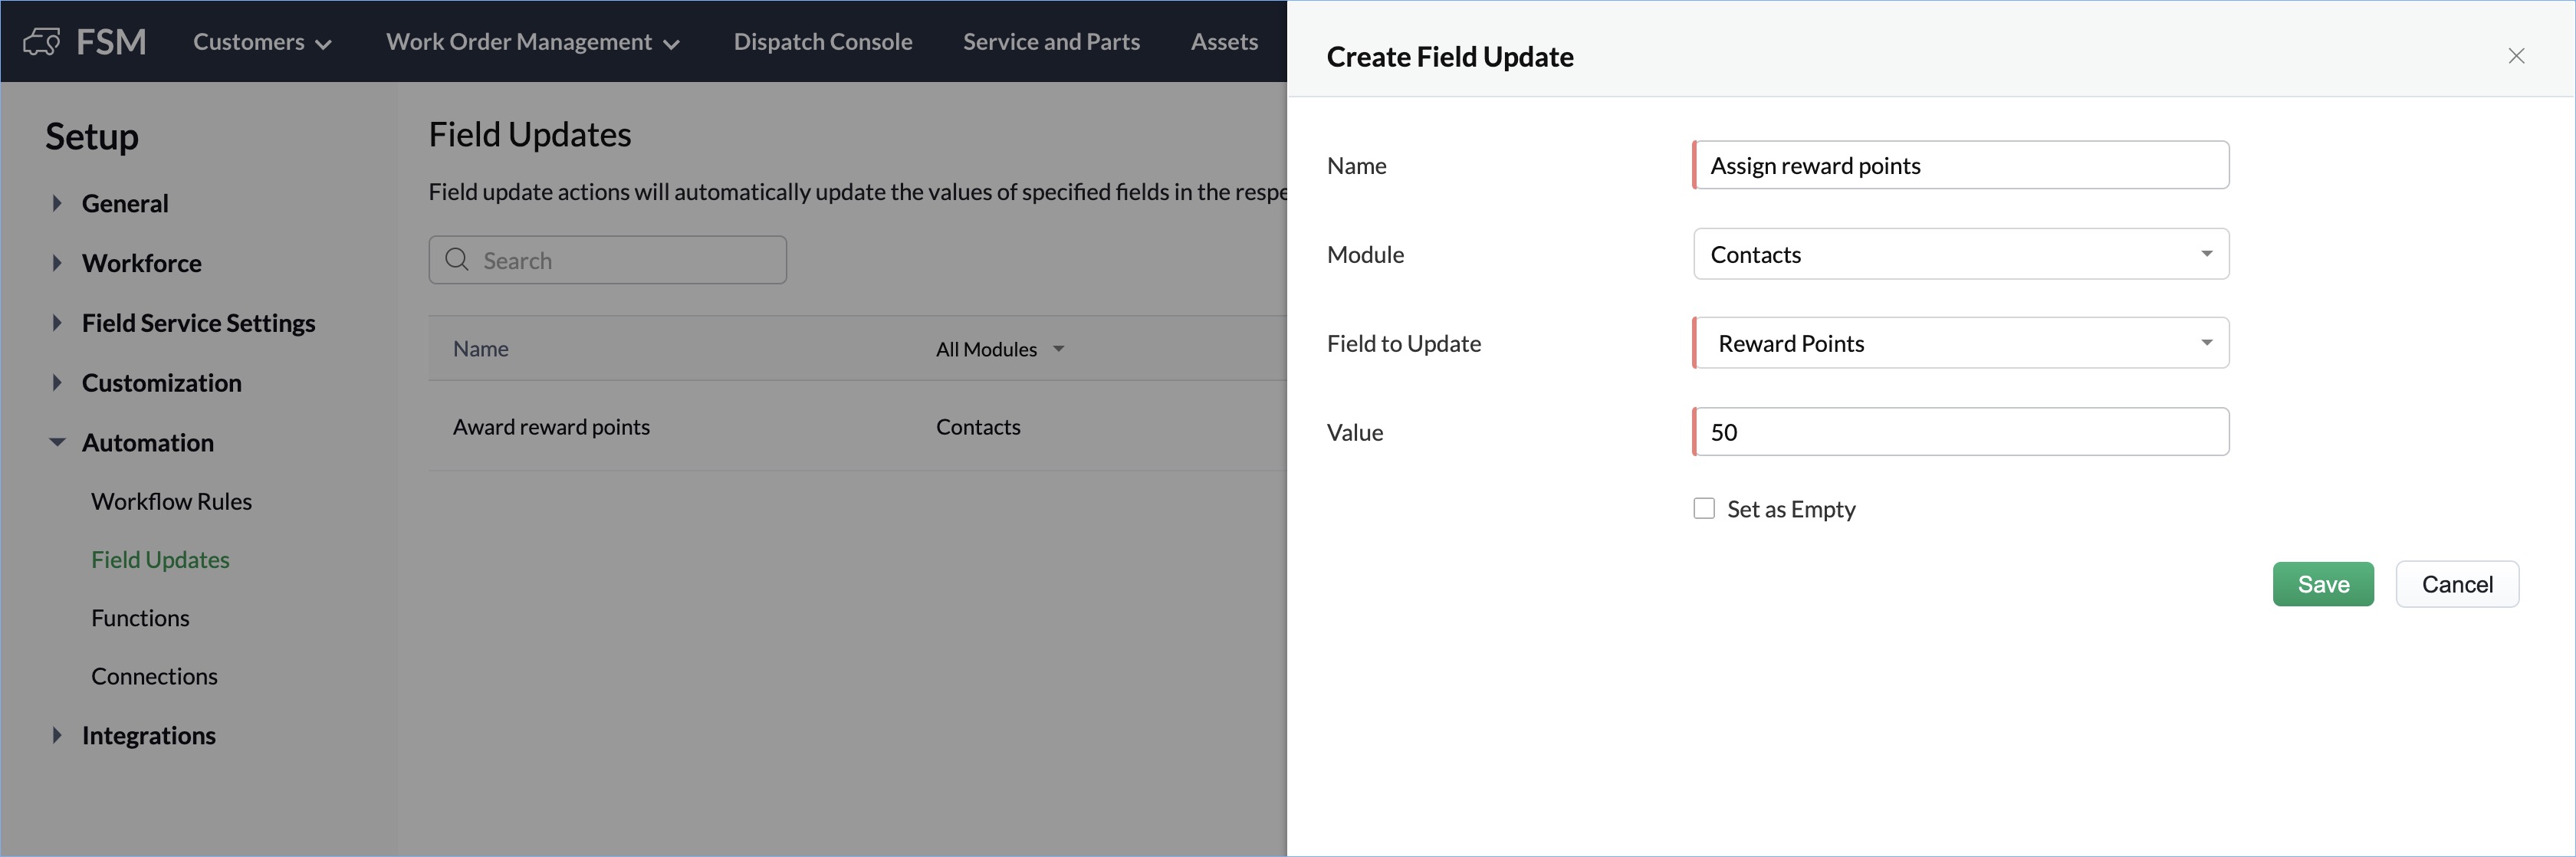Click the green Save button
This screenshot has width=2576, height=857.
click(2322, 584)
